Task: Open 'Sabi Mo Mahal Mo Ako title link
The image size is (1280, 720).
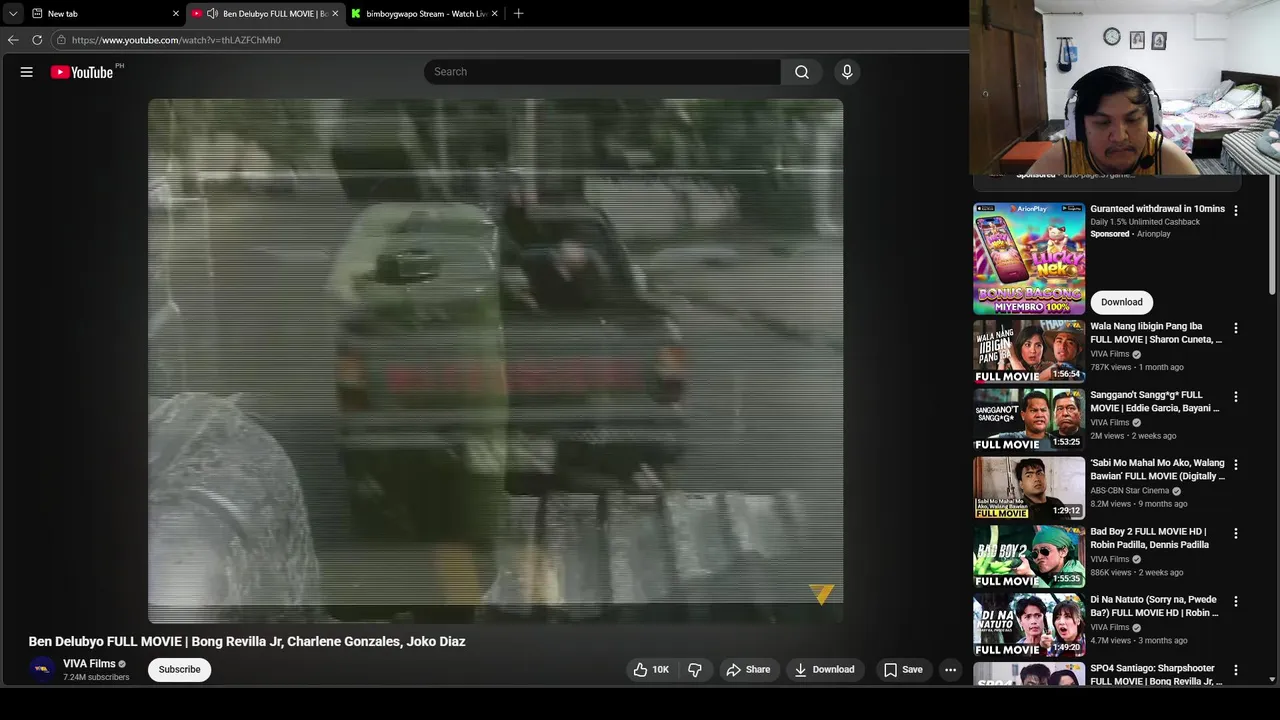Action: (1157, 469)
